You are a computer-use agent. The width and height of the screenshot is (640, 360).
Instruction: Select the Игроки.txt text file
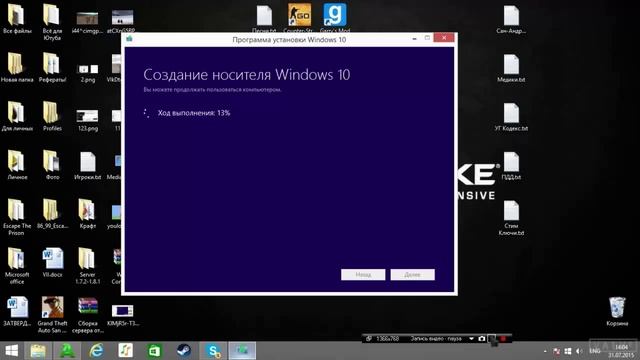point(87,166)
